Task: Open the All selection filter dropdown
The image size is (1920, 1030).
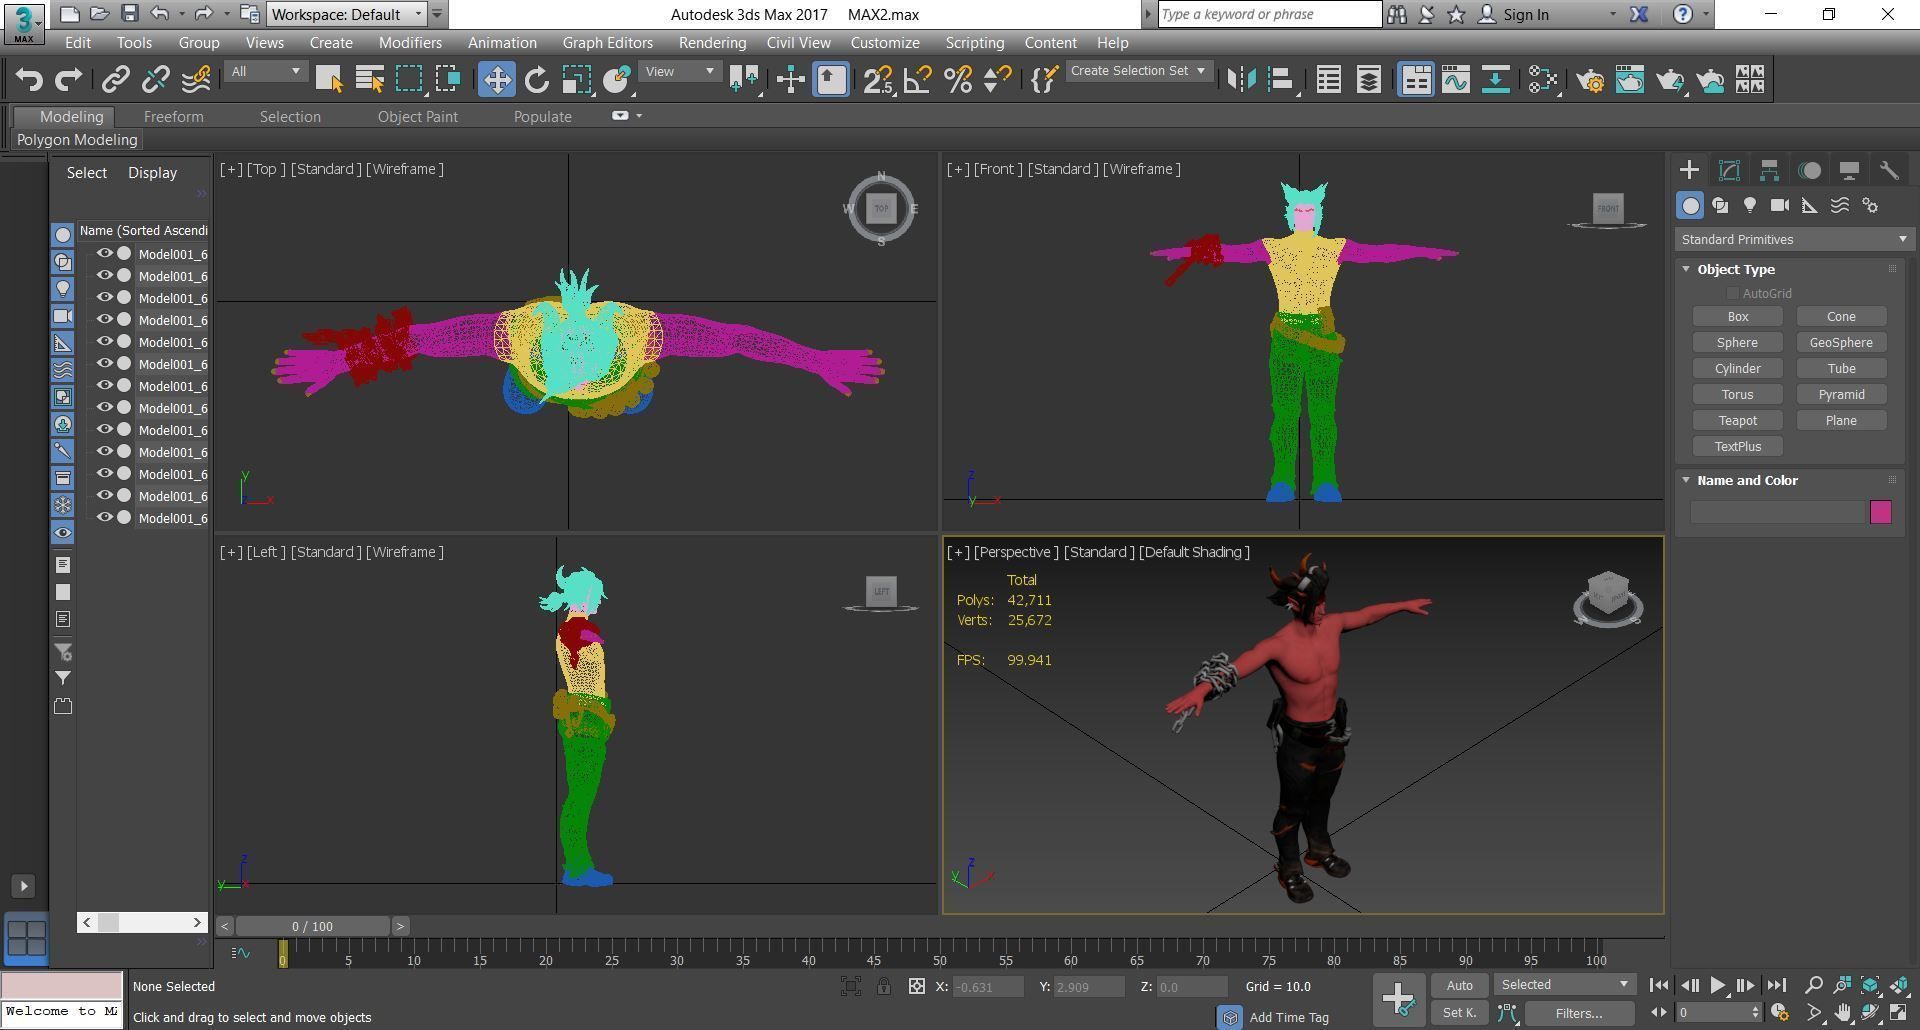Action: [x=265, y=71]
